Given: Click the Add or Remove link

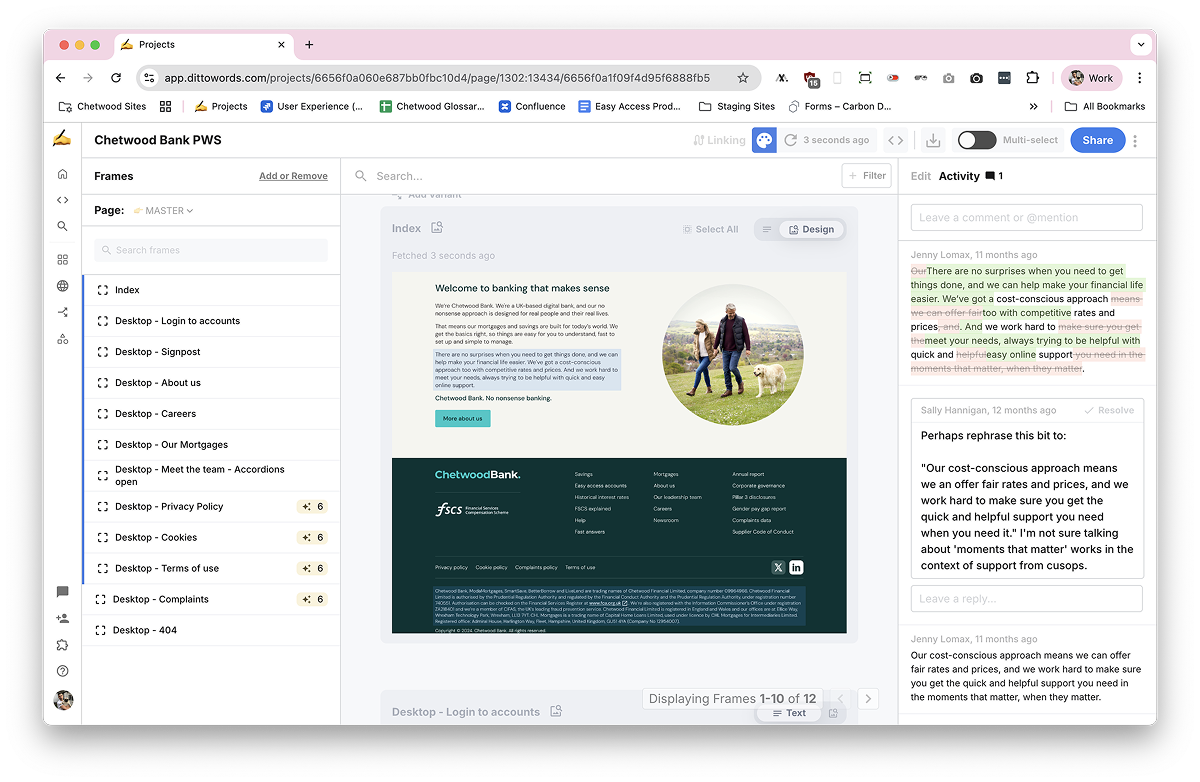Looking at the screenshot, I should tap(293, 176).
